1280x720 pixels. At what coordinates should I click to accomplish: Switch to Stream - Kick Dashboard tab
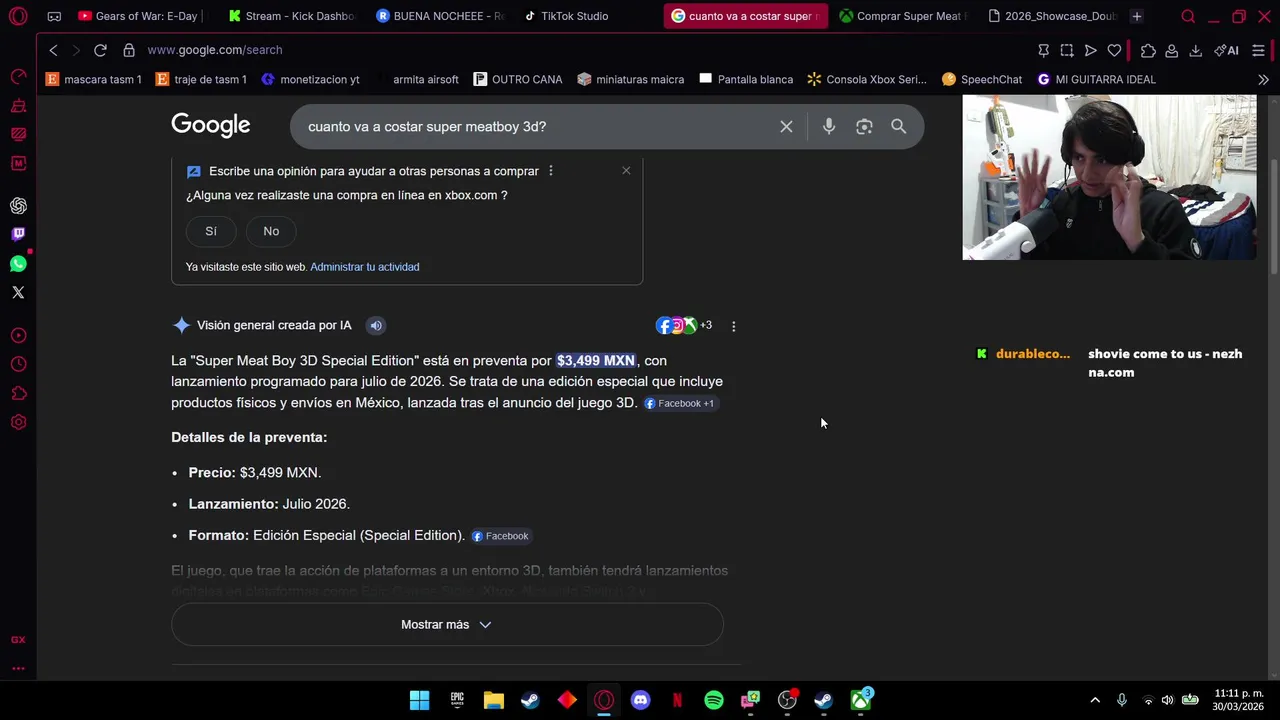(291, 16)
